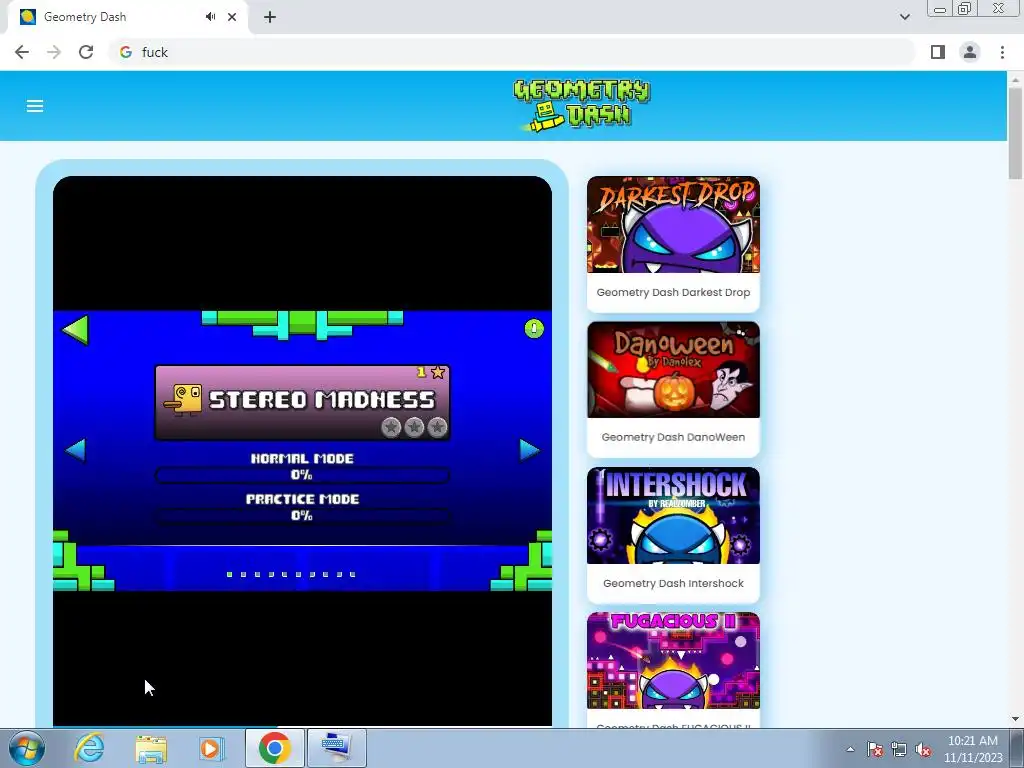Open Geometry Dash Darkest Drop thumbnail

pyautogui.click(x=673, y=224)
